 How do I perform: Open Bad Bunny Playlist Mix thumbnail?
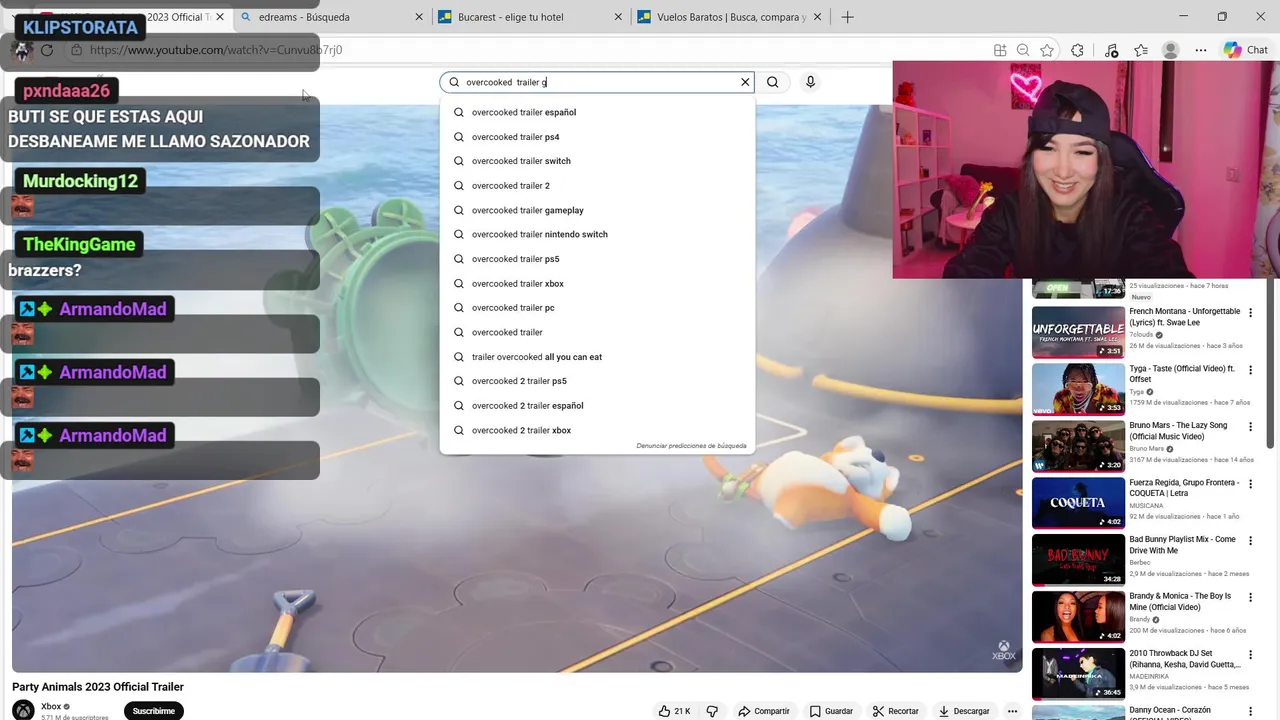1078,560
